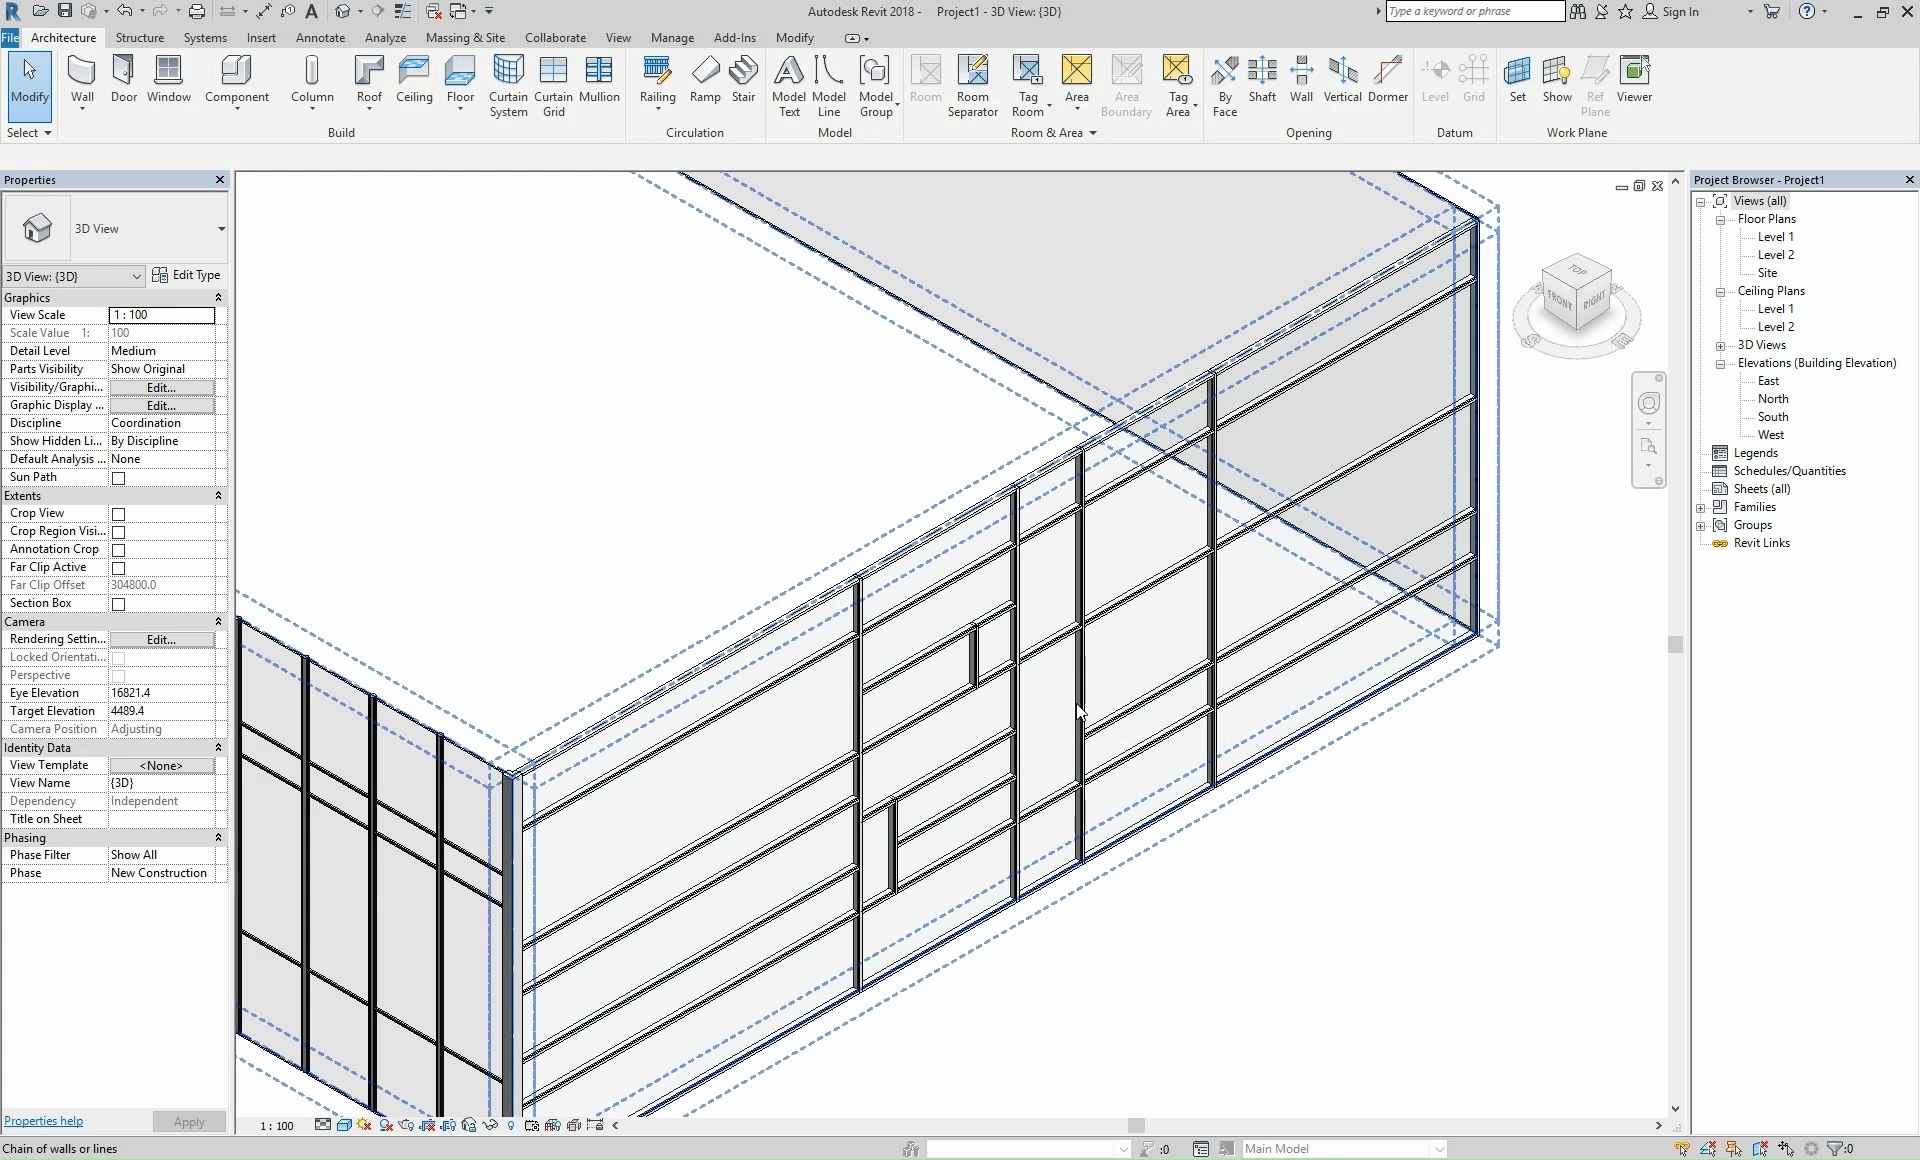The height and width of the screenshot is (1160, 1920).
Task: Click the Visibility/Graphics Edit button
Action: click(x=161, y=387)
